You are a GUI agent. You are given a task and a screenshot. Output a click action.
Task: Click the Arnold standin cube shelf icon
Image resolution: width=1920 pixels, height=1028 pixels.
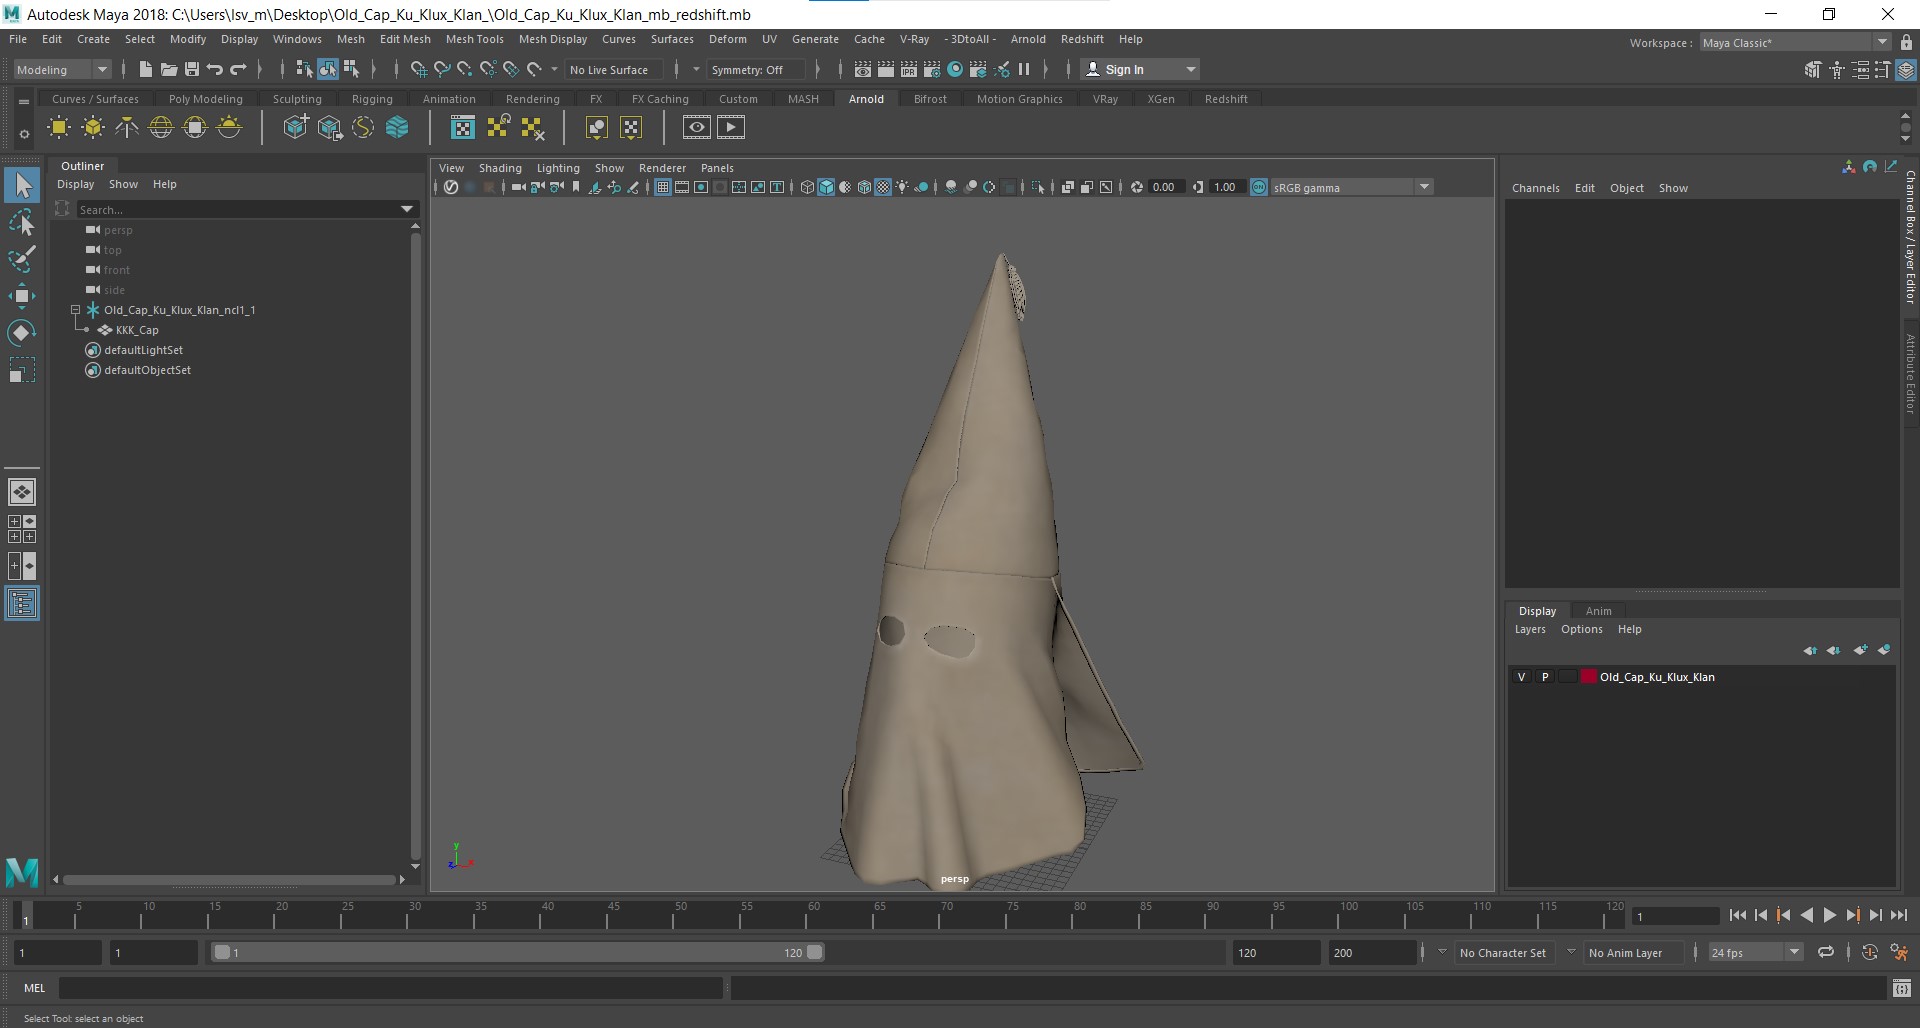click(x=296, y=127)
